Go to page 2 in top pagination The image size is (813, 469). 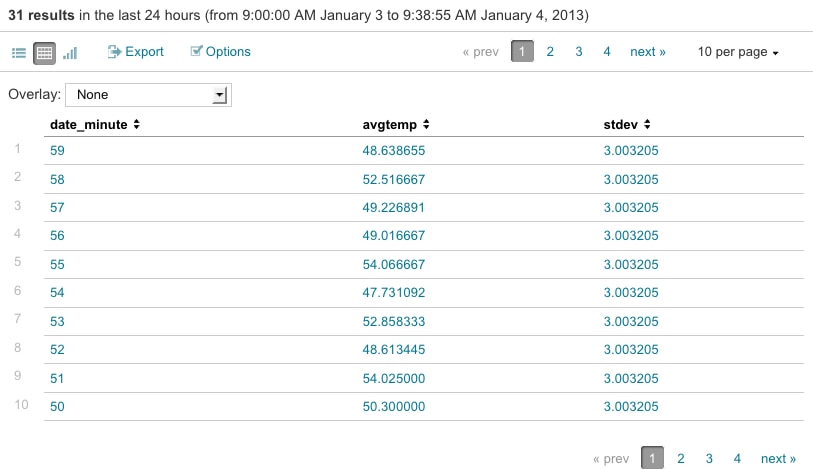(550, 51)
